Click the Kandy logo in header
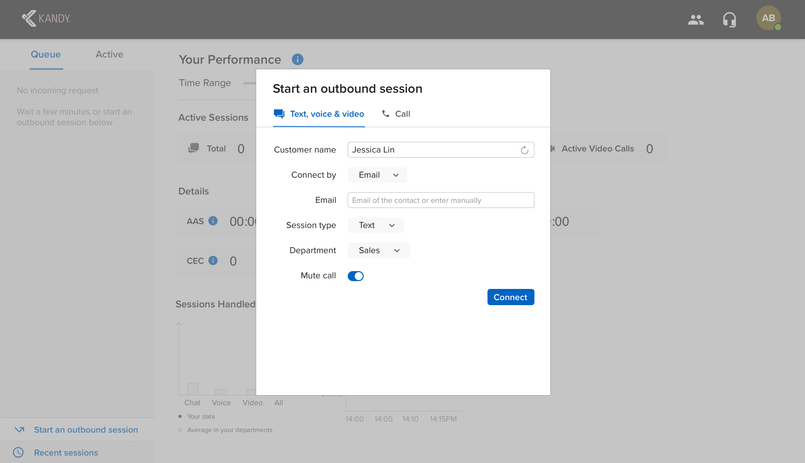Image resolution: width=805 pixels, height=463 pixels. (x=46, y=18)
